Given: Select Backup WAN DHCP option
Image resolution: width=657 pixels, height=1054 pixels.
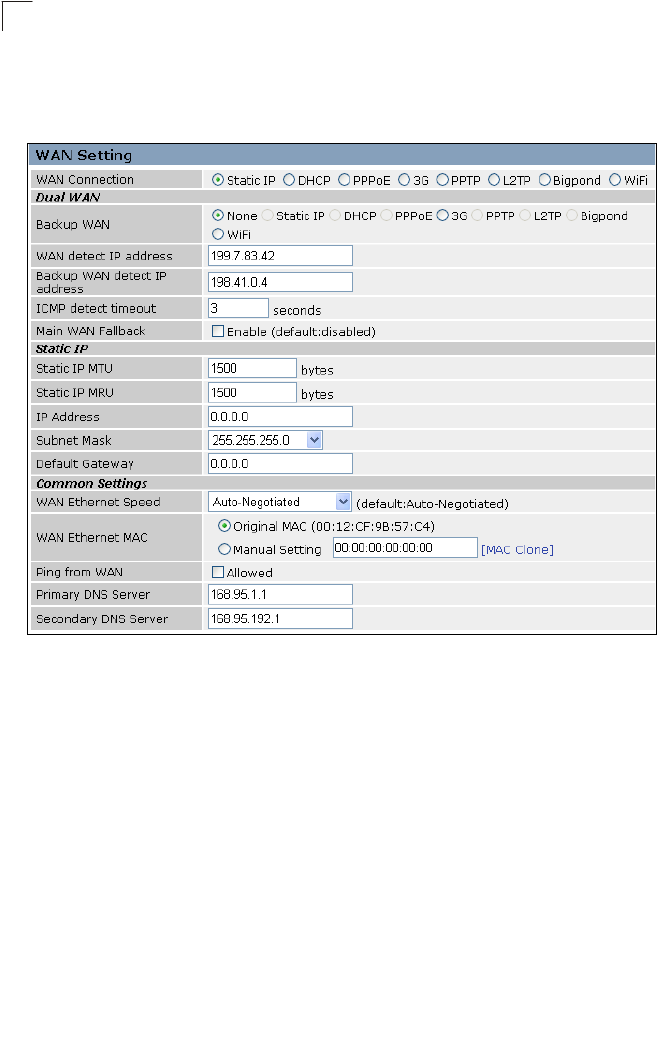Looking at the screenshot, I should (x=335, y=216).
